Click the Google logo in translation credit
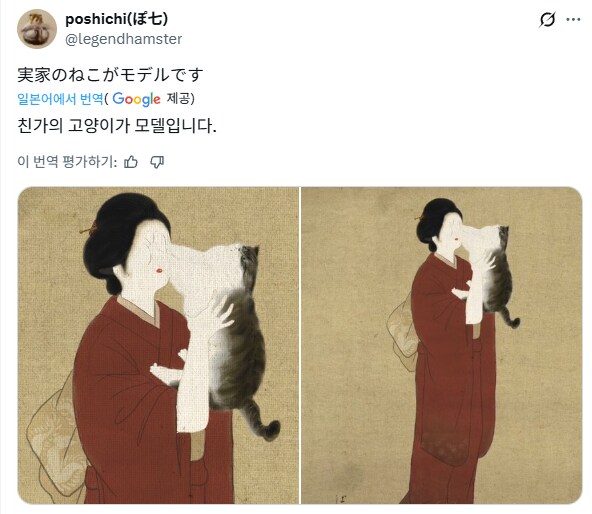Screen dimensions: 592x514 point(136,99)
